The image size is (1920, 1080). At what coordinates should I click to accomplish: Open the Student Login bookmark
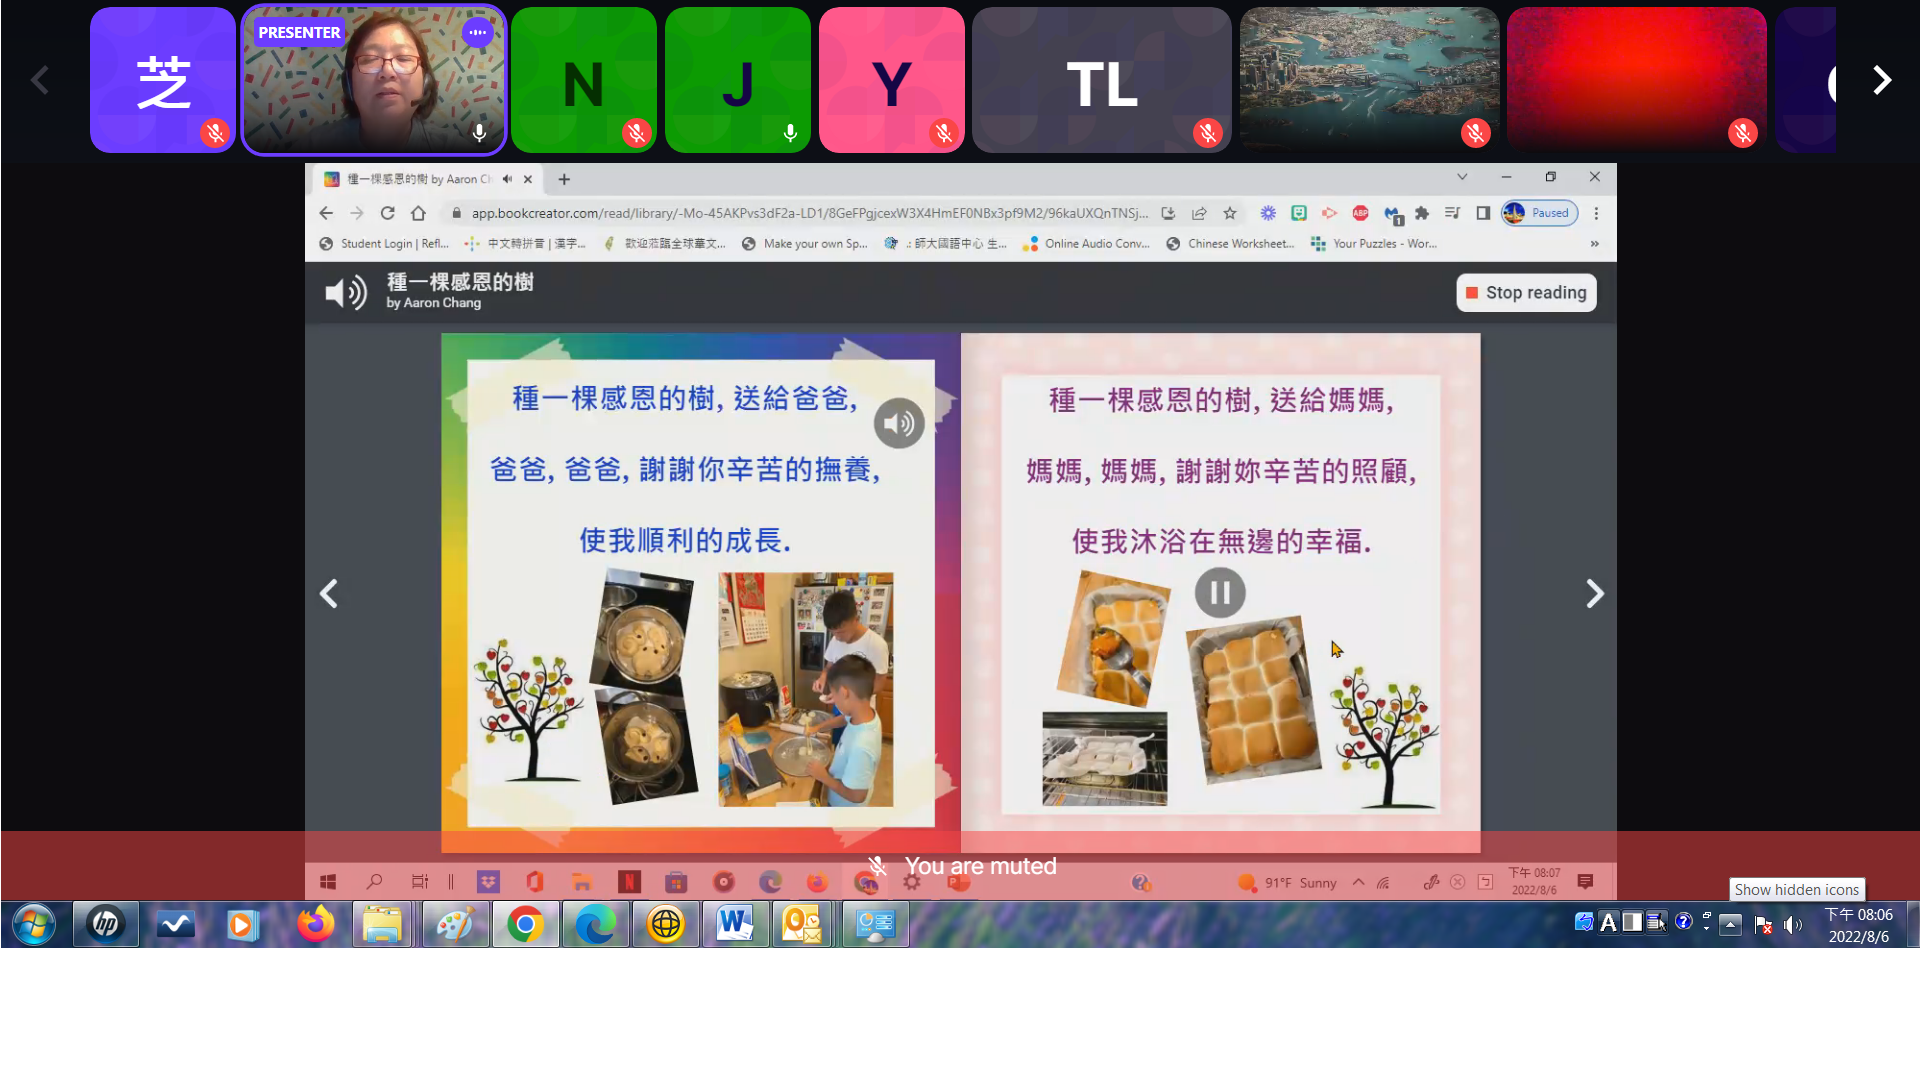point(383,243)
